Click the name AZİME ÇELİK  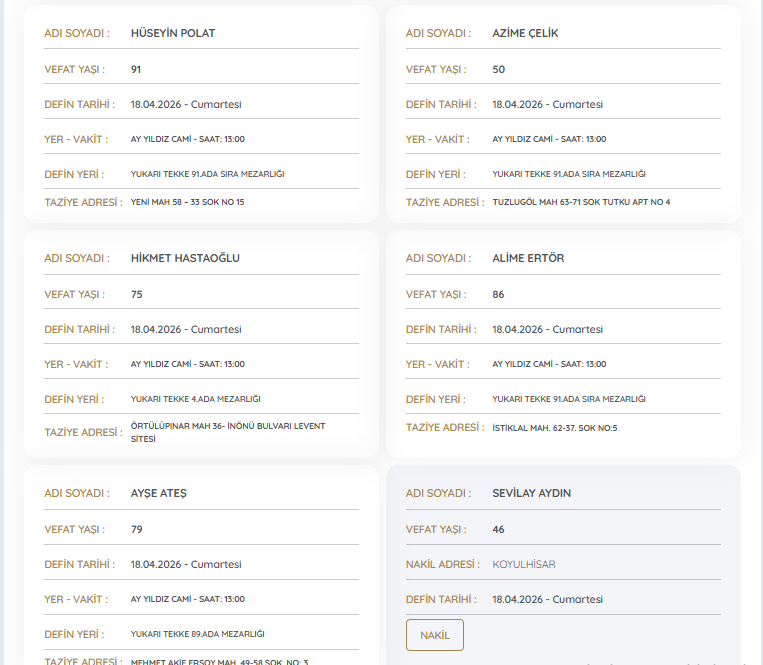click(x=525, y=33)
